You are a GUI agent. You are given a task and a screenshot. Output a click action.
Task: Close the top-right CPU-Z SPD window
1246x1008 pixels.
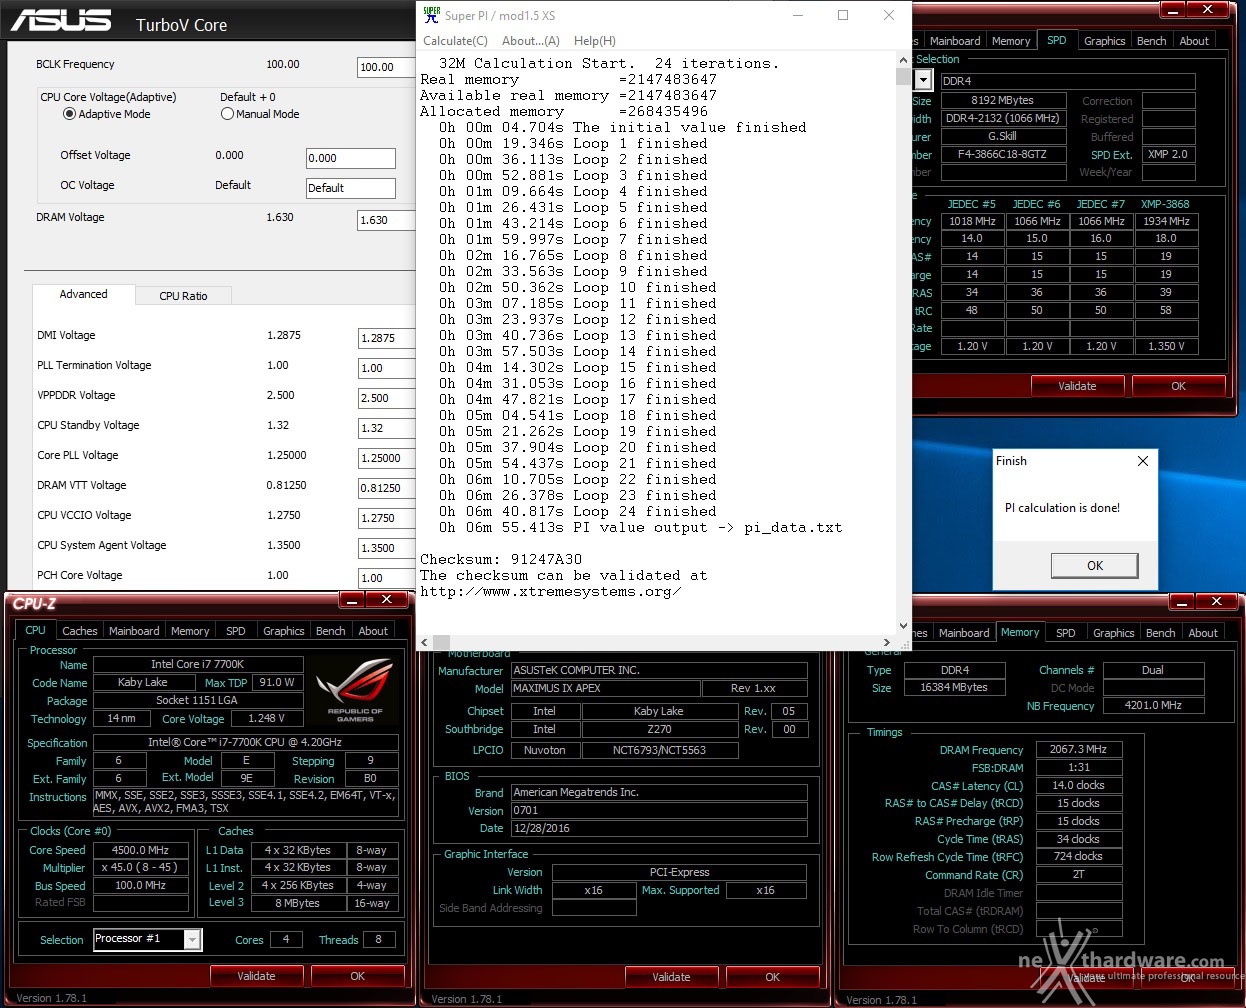(1208, 10)
